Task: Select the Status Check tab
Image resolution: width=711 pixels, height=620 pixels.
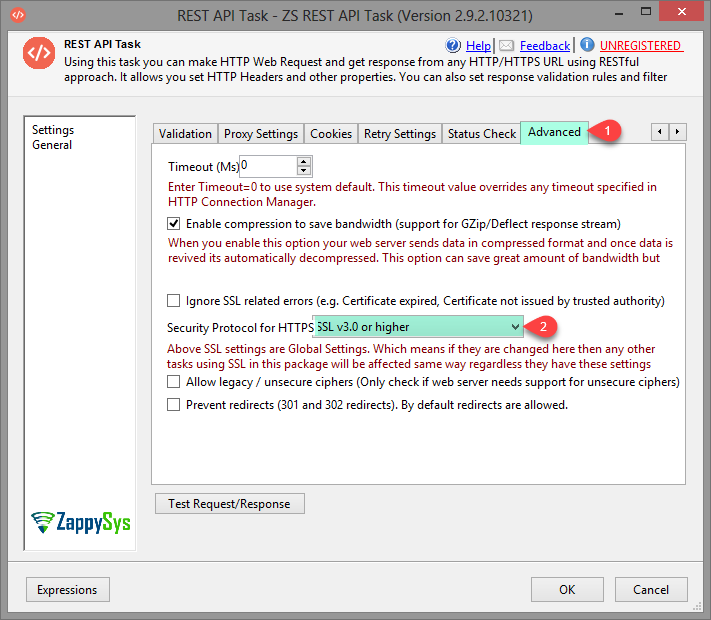Action: [482, 134]
